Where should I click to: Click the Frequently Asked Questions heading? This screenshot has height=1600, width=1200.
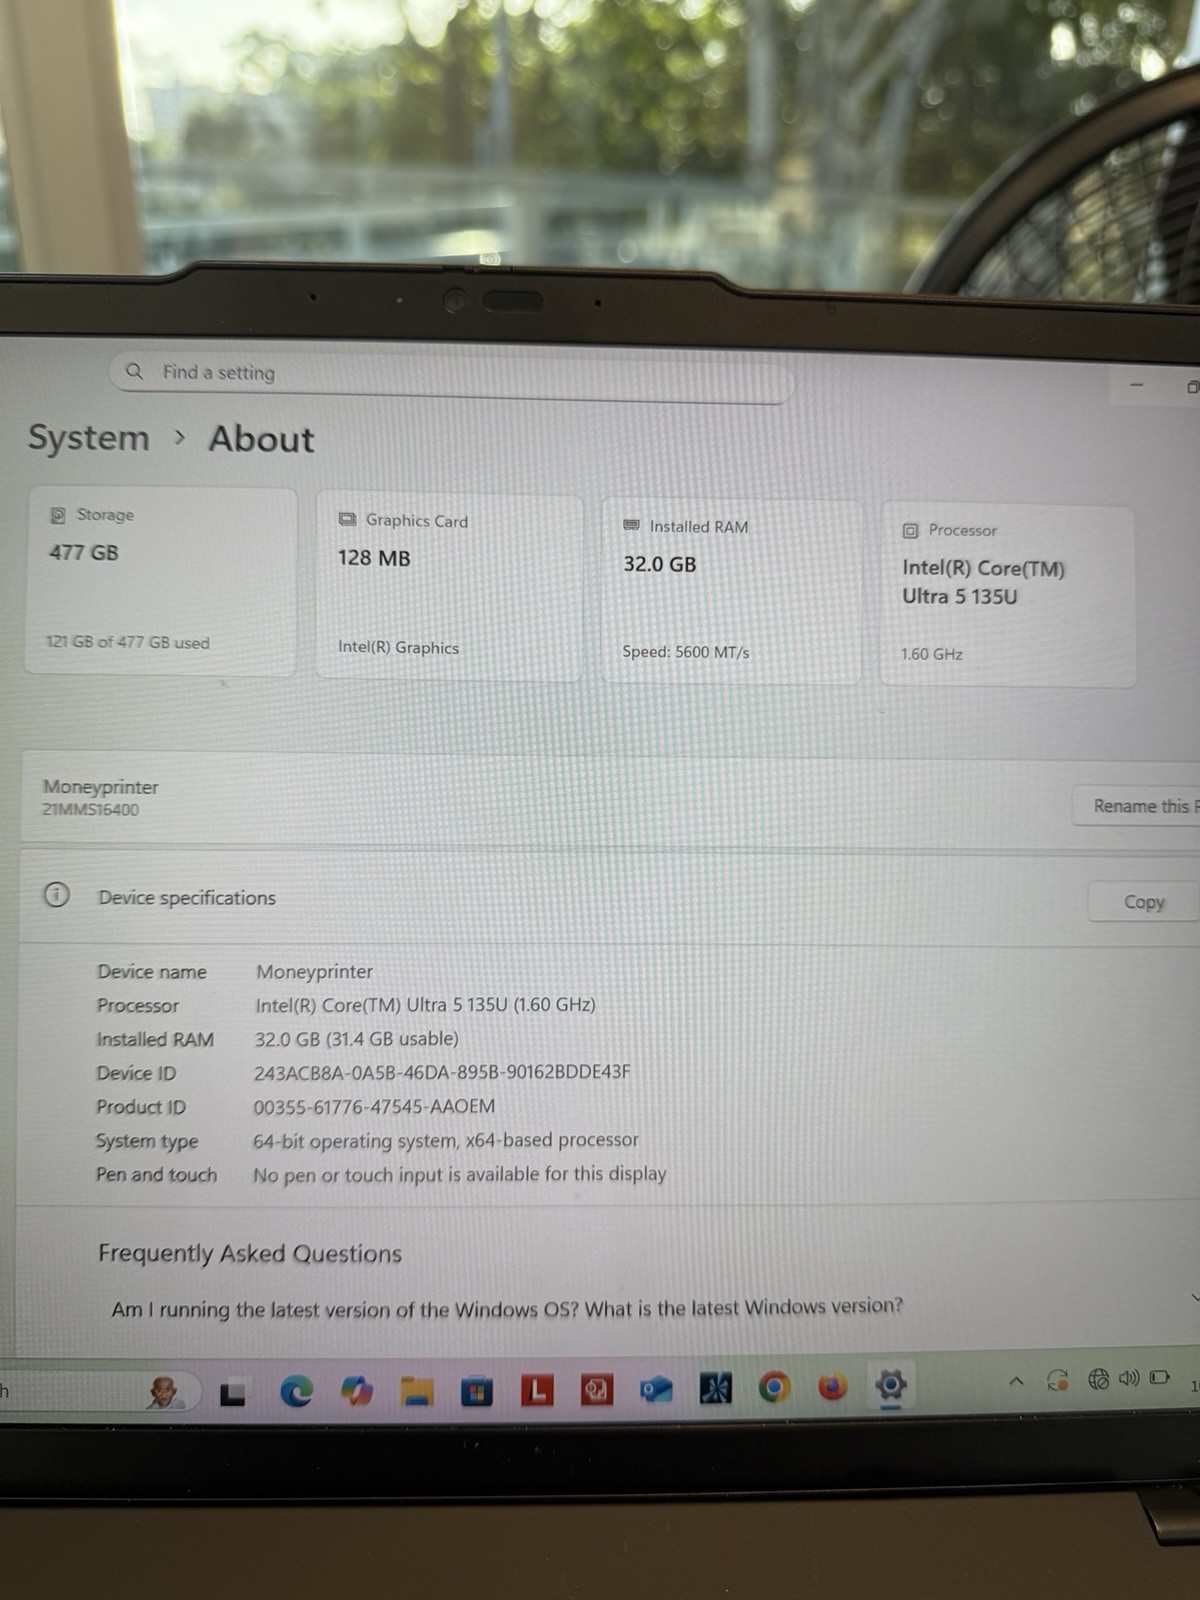pyautogui.click(x=250, y=1254)
